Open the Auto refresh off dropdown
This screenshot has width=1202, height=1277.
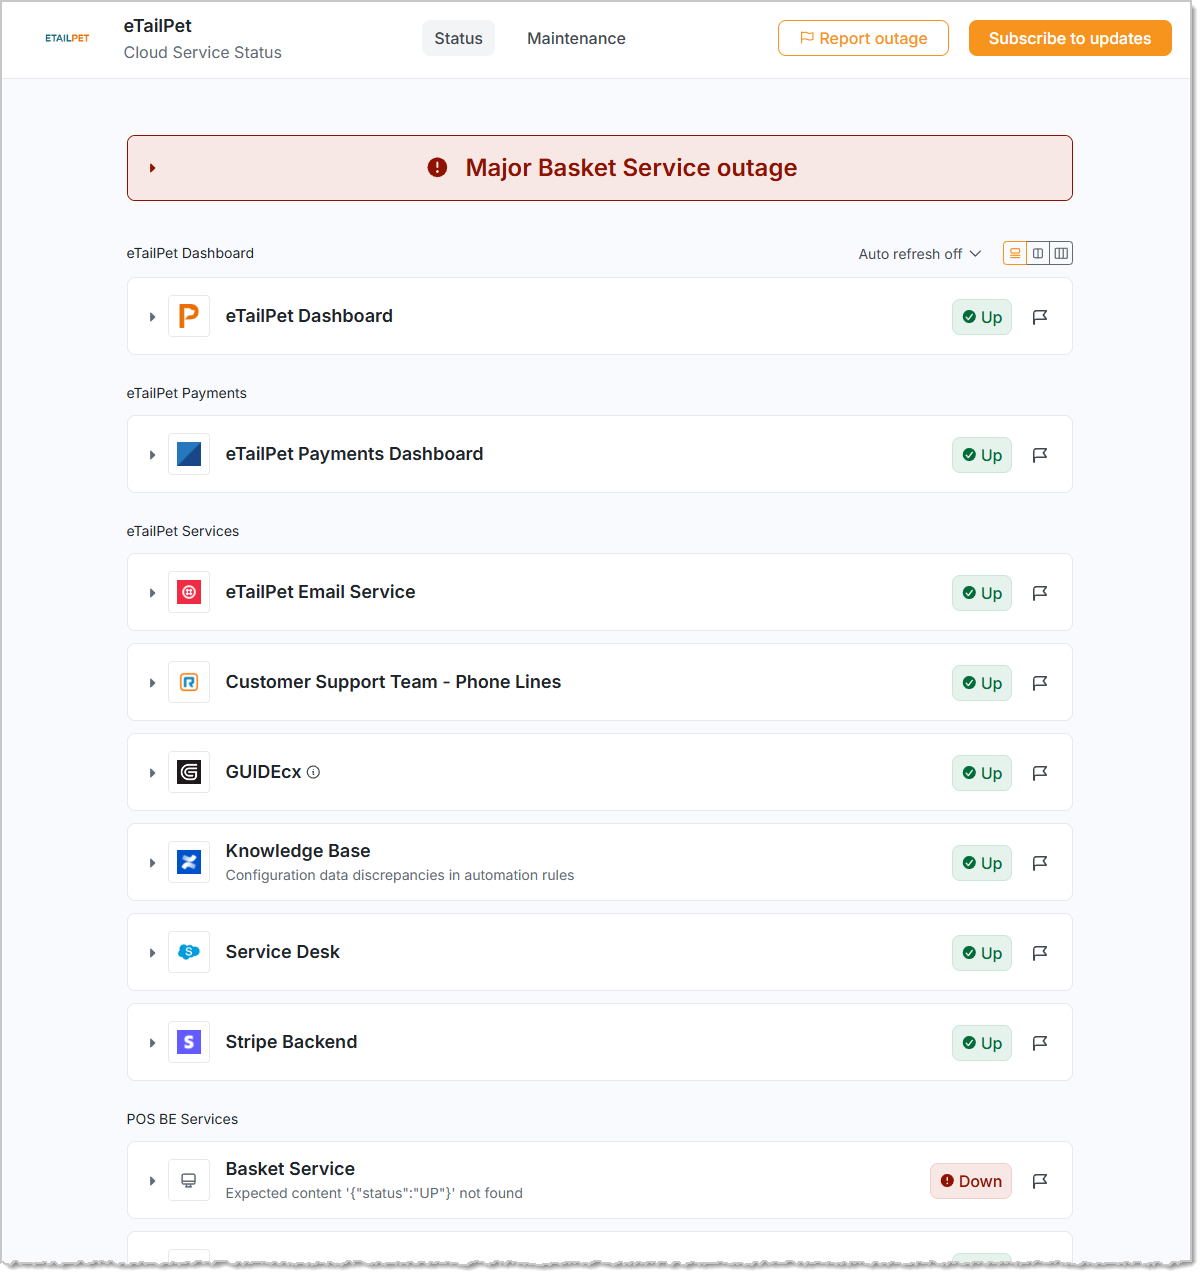click(920, 254)
